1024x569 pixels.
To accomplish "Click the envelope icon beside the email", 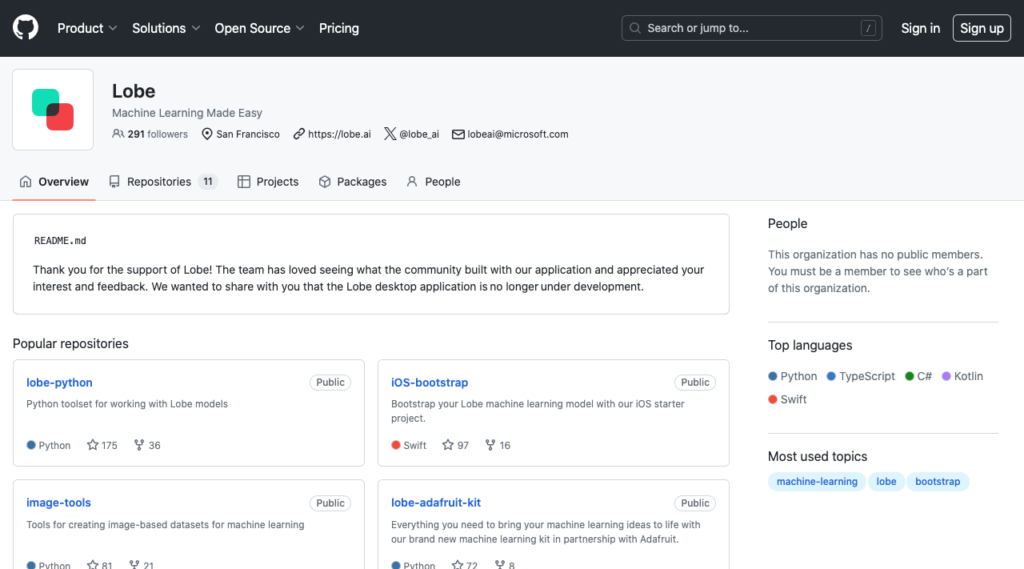I will (x=458, y=134).
